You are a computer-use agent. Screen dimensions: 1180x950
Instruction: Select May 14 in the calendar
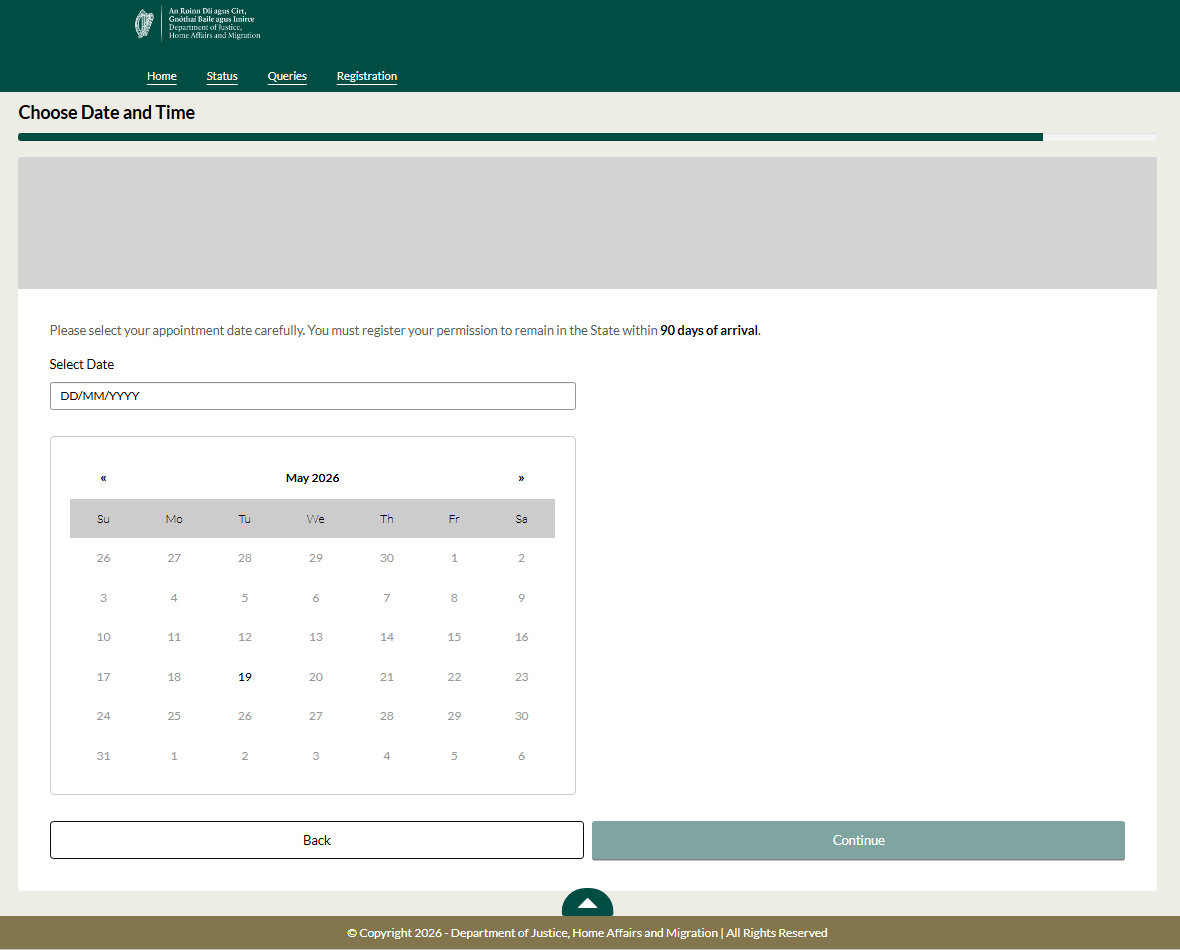tap(387, 637)
